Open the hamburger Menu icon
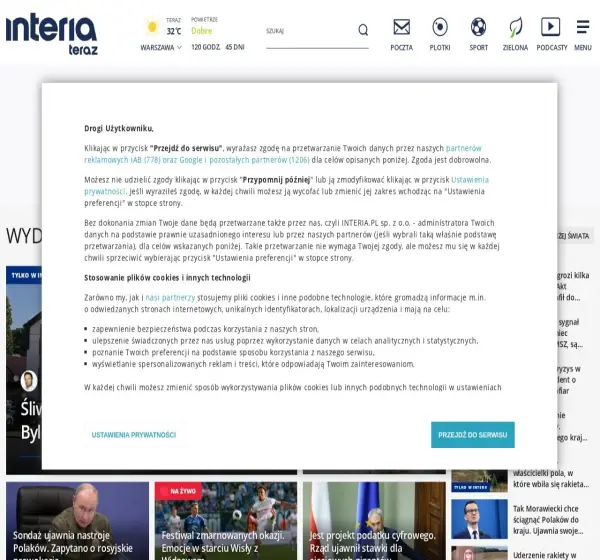 [583, 27]
